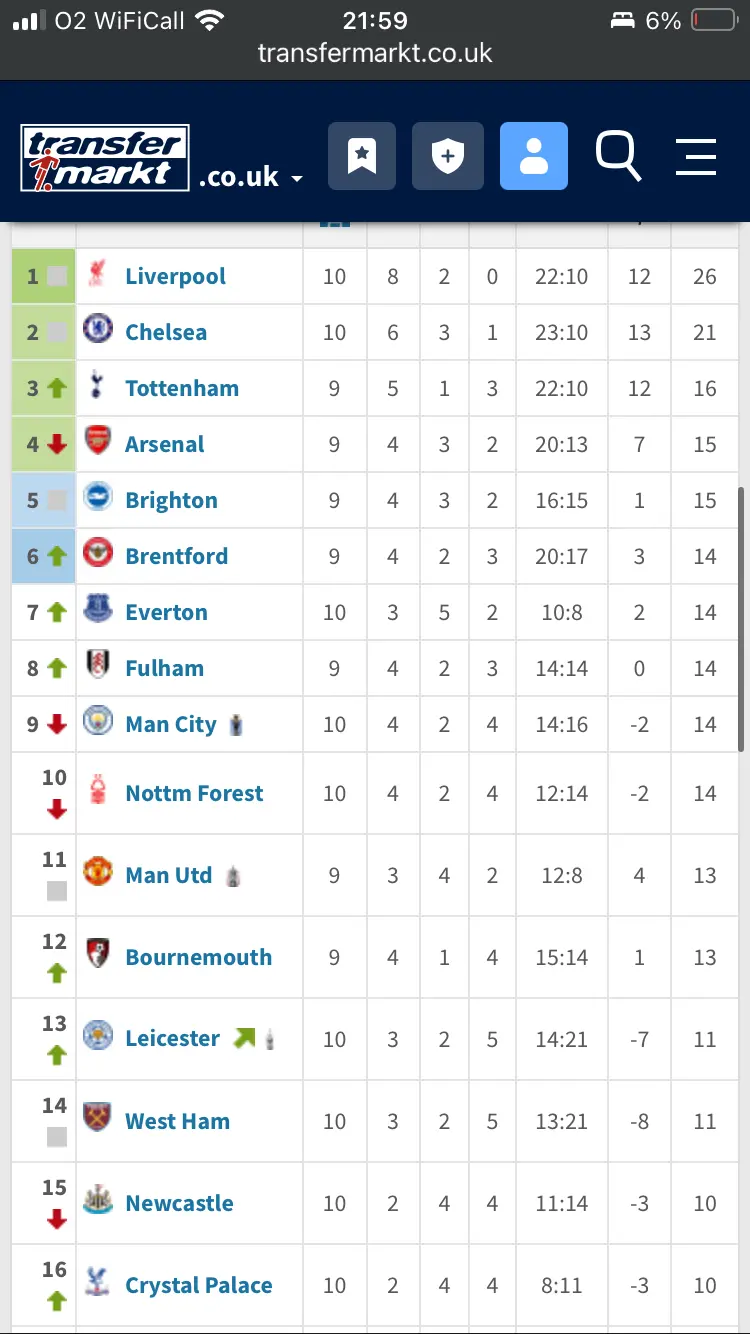Open the Tottenham team link

(x=182, y=388)
